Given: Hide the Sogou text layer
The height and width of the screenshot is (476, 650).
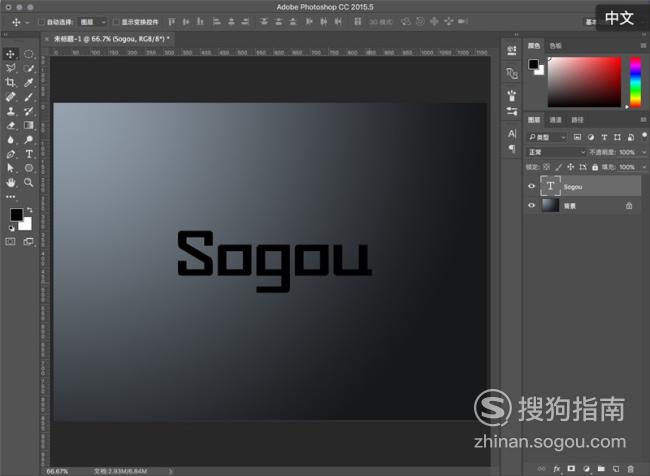Looking at the screenshot, I should 531,186.
